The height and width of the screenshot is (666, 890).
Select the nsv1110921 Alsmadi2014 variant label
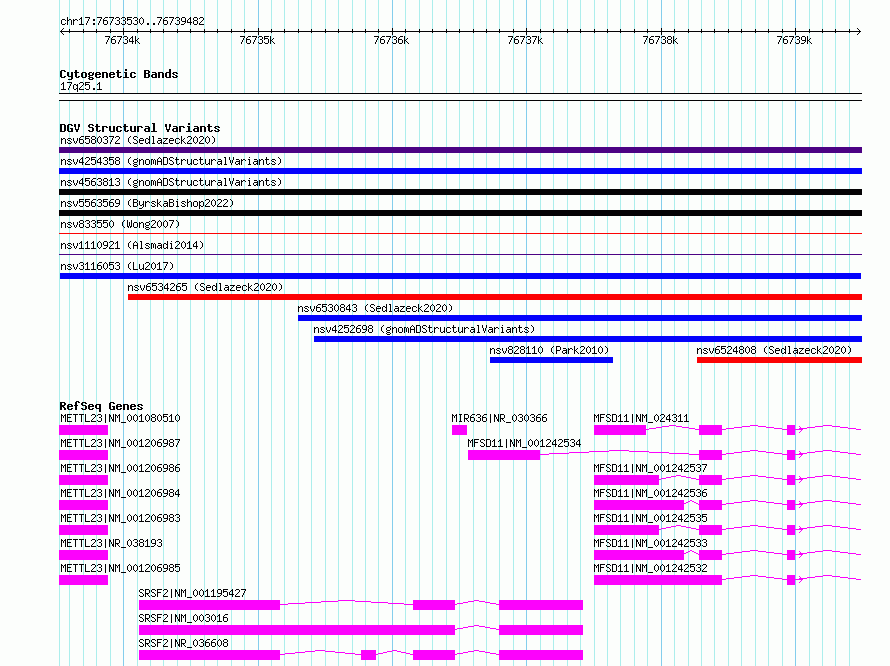[x=132, y=245]
